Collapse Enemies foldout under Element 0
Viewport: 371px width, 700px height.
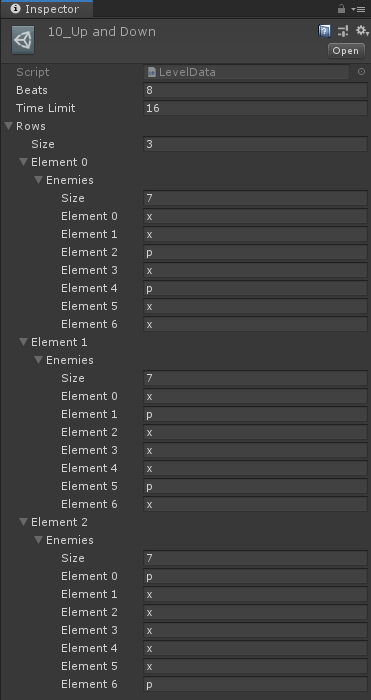coord(38,180)
